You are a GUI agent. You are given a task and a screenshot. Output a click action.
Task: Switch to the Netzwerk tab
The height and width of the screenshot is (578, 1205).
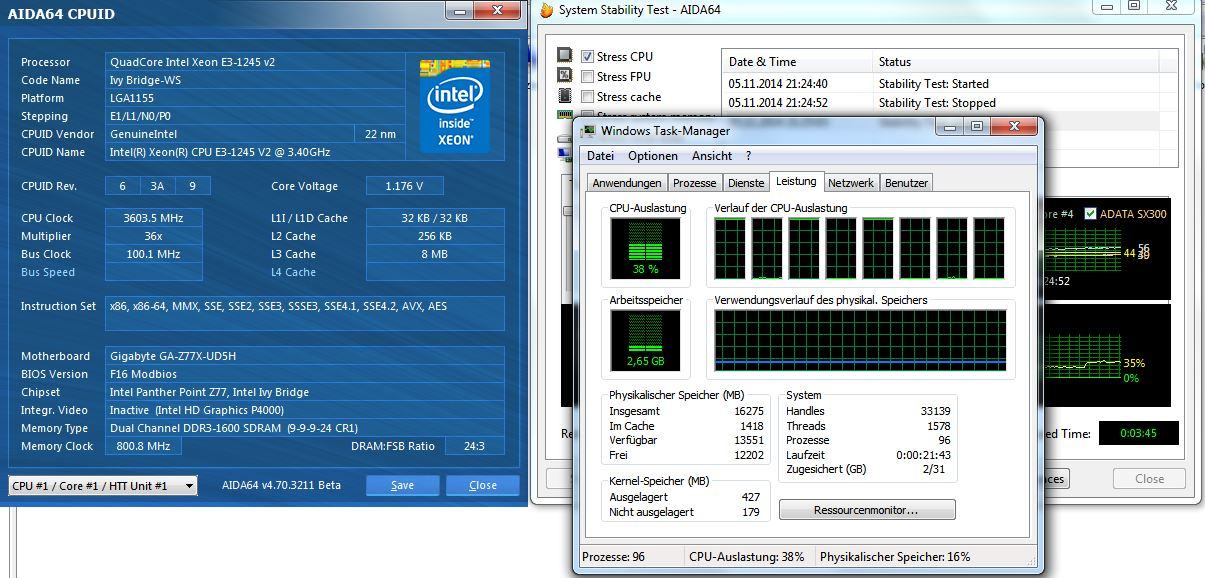pos(851,183)
